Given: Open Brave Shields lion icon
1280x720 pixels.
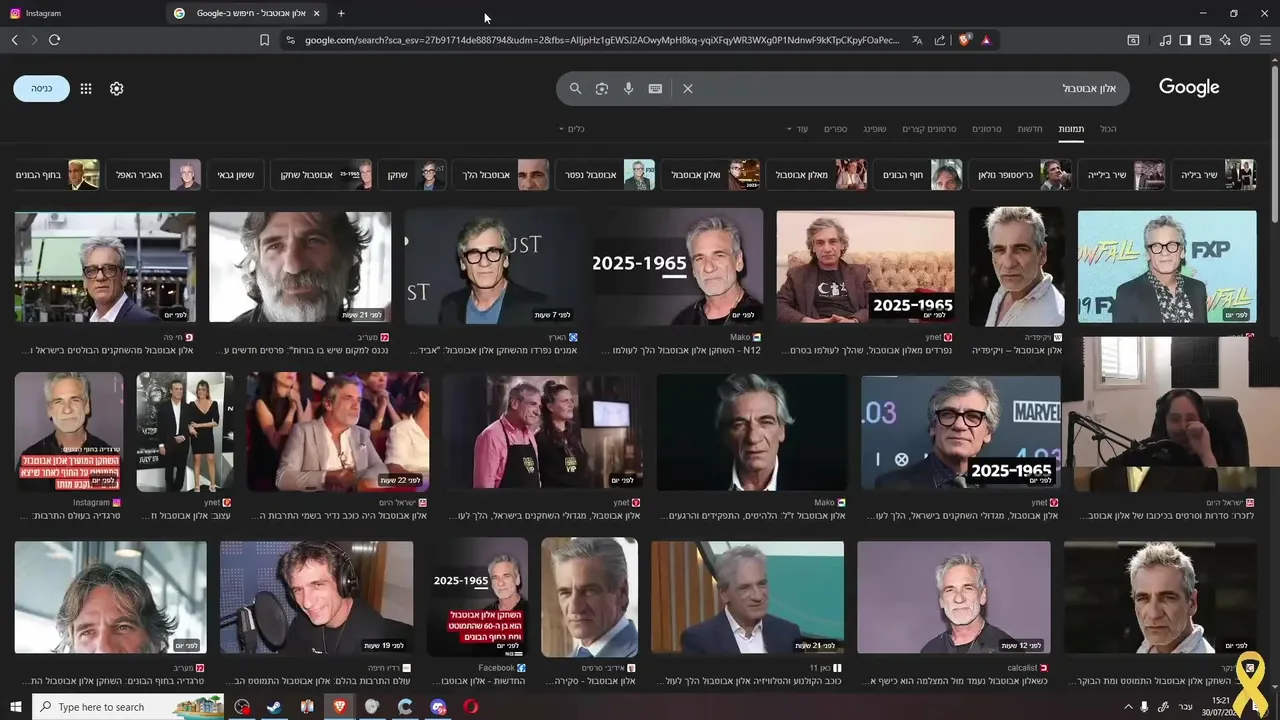Looking at the screenshot, I should click(x=965, y=40).
